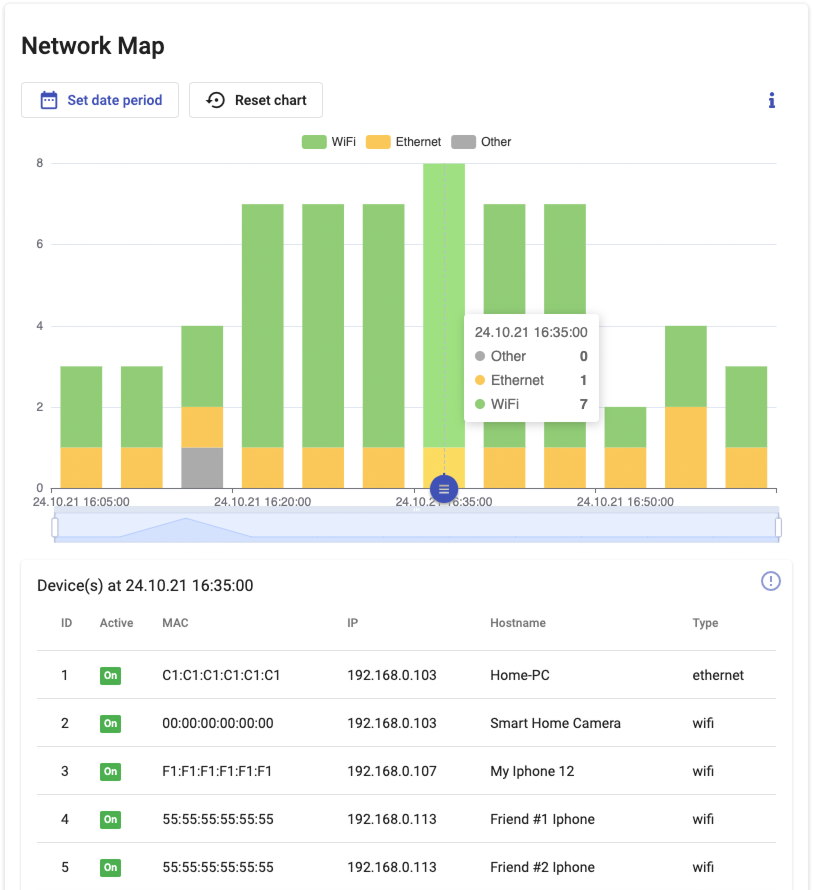The height and width of the screenshot is (890, 813).
Task: Click the On badge for Home-PC
Action: coord(110,676)
